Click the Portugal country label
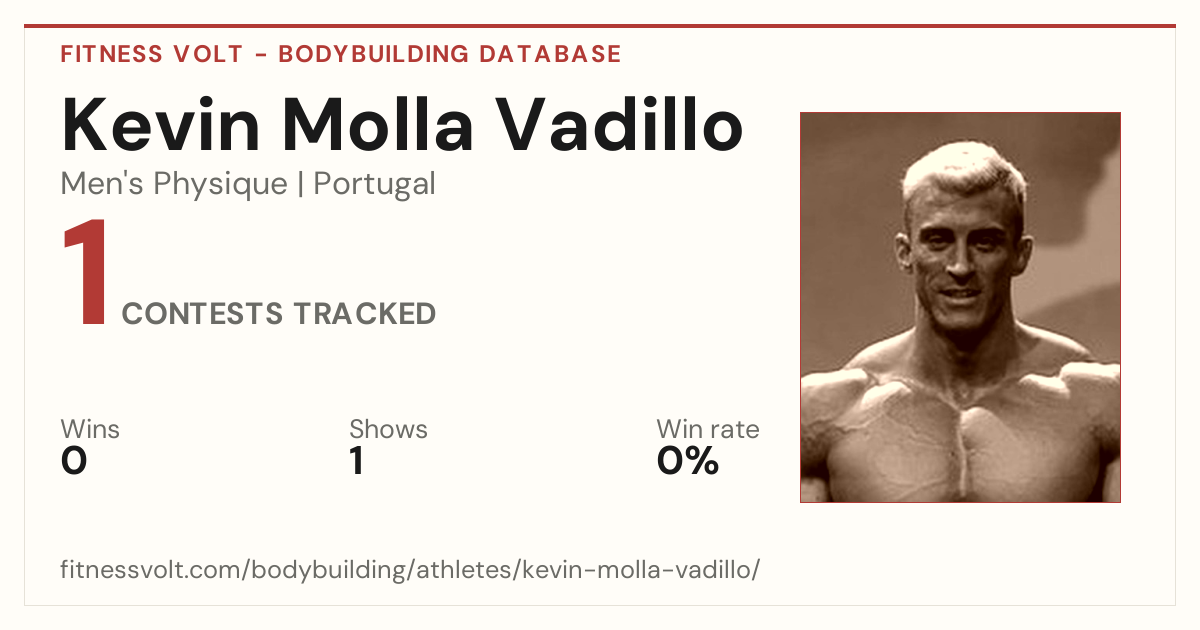 [x=375, y=184]
